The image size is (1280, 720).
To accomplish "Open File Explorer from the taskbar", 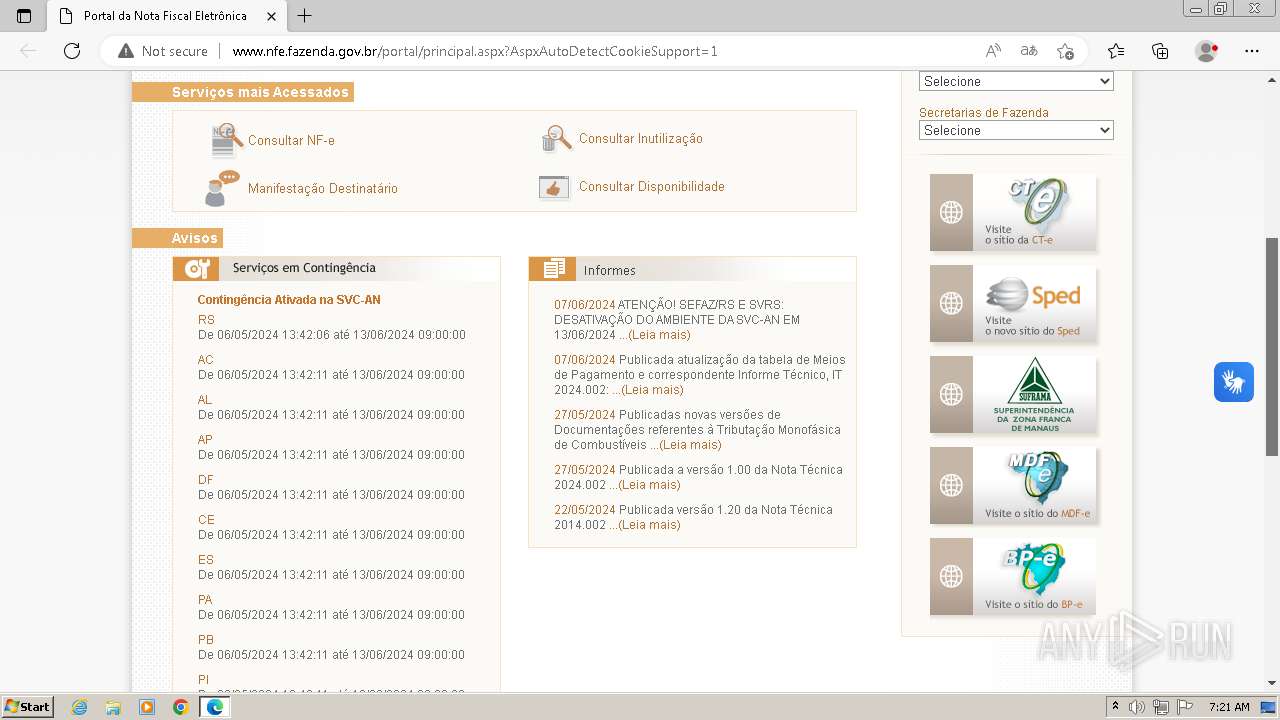I will coord(113,707).
